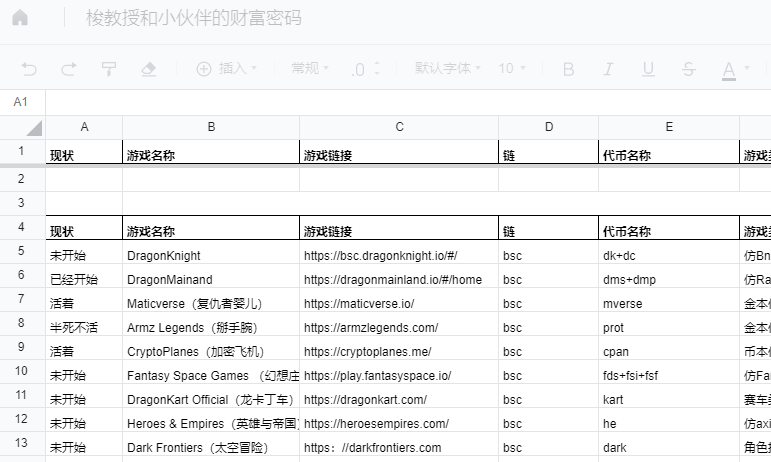This screenshot has width=771, height=462.
Task: Toggle underline formatting
Action: pos(648,69)
